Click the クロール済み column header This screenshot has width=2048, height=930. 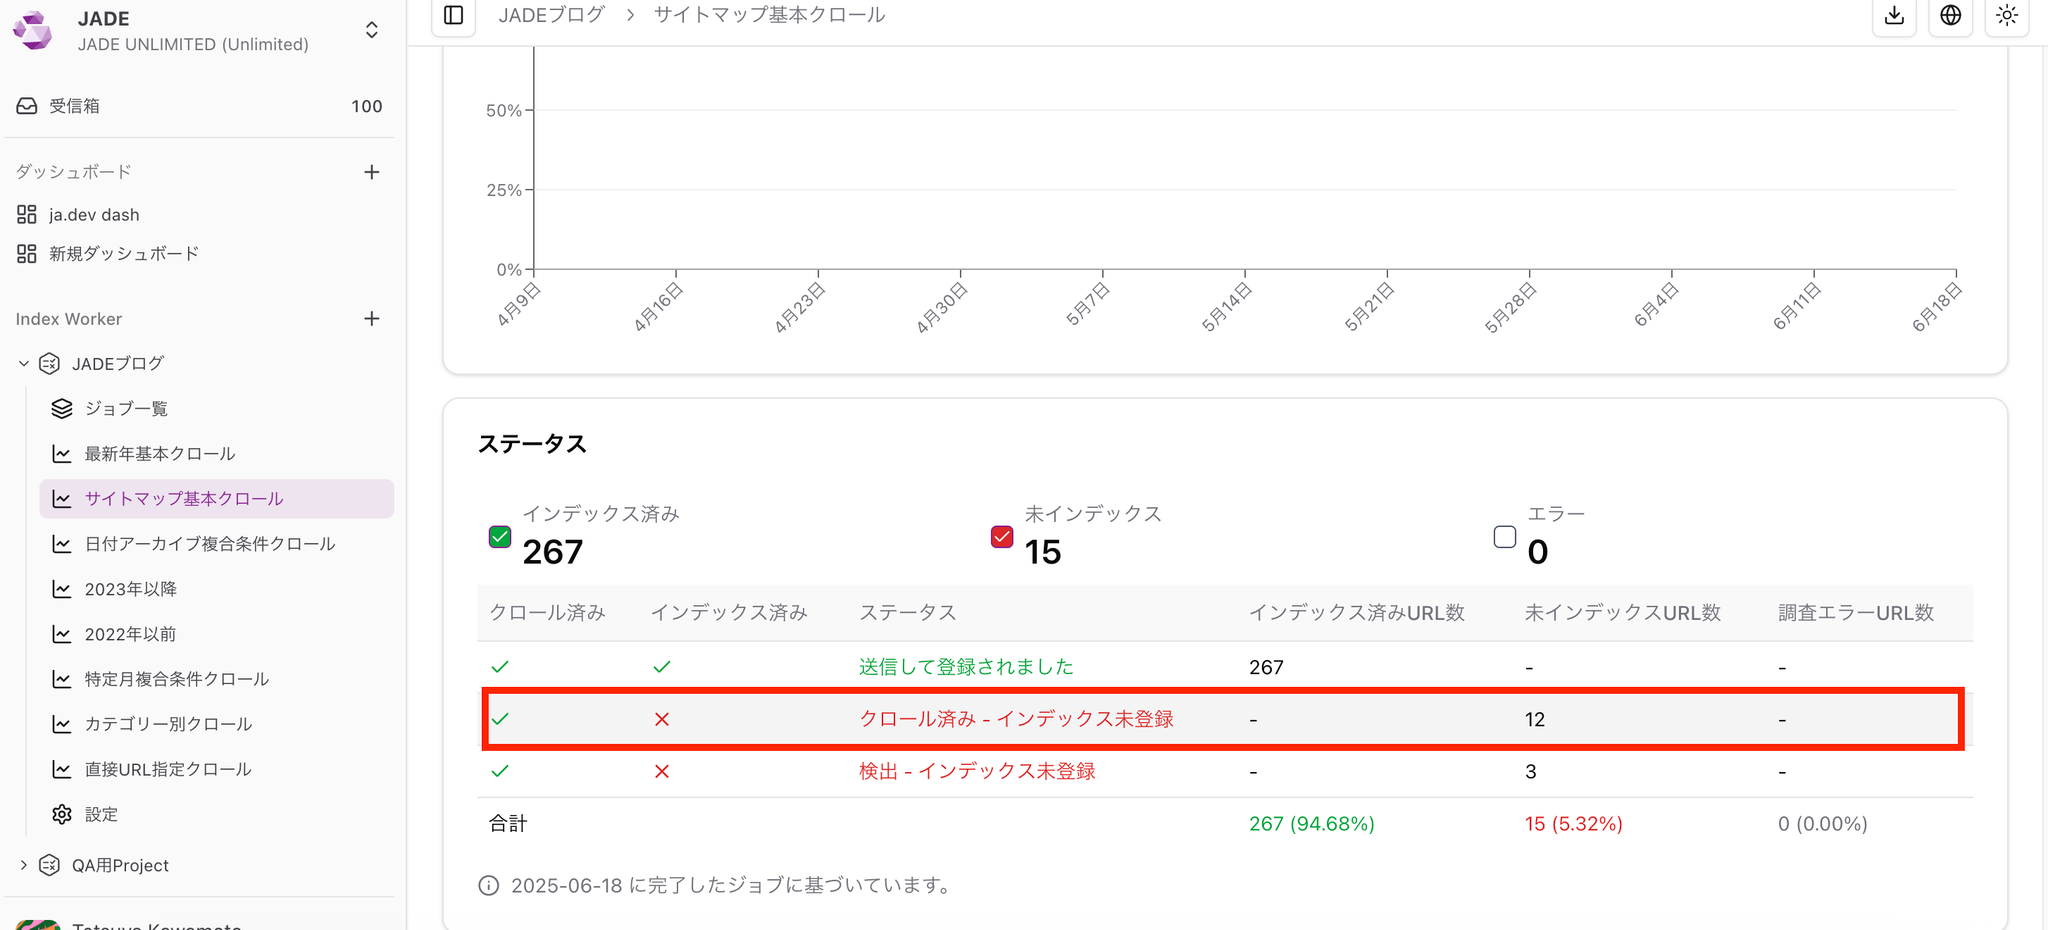(x=547, y=613)
